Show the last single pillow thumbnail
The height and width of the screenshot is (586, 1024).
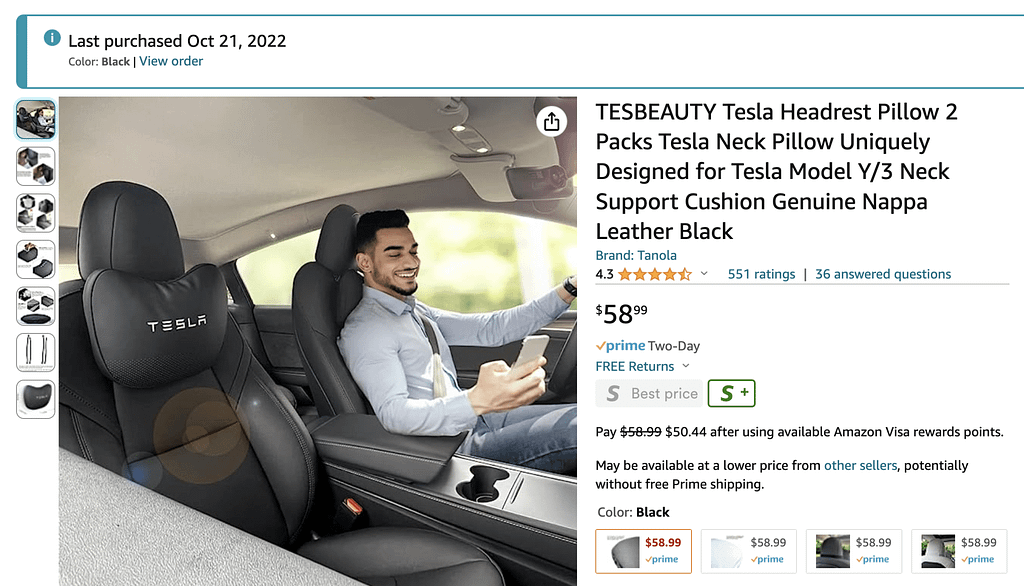tap(36, 399)
